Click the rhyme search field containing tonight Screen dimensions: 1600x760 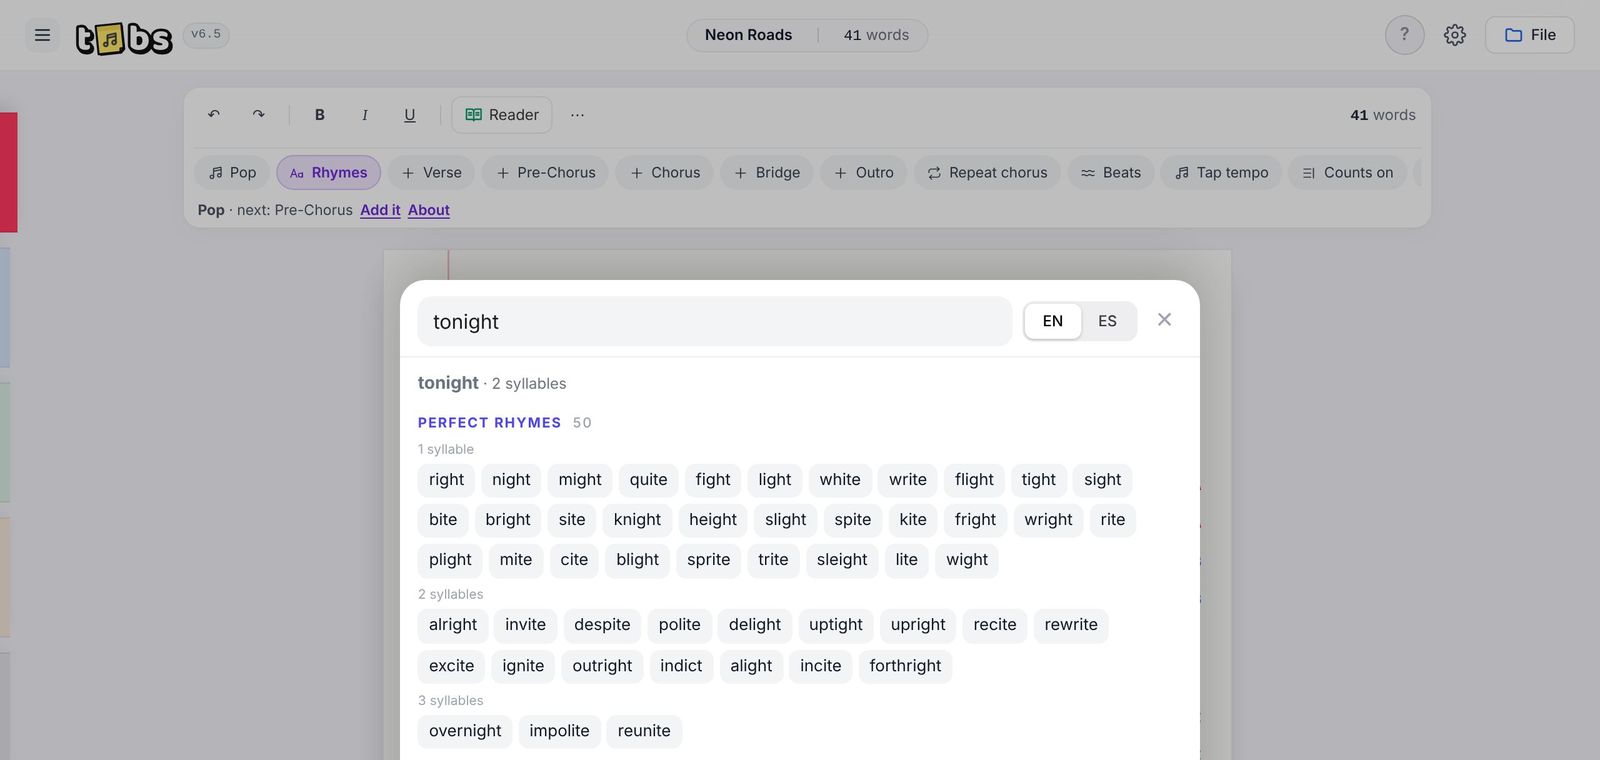pyautogui.click(x=715, y=322)
